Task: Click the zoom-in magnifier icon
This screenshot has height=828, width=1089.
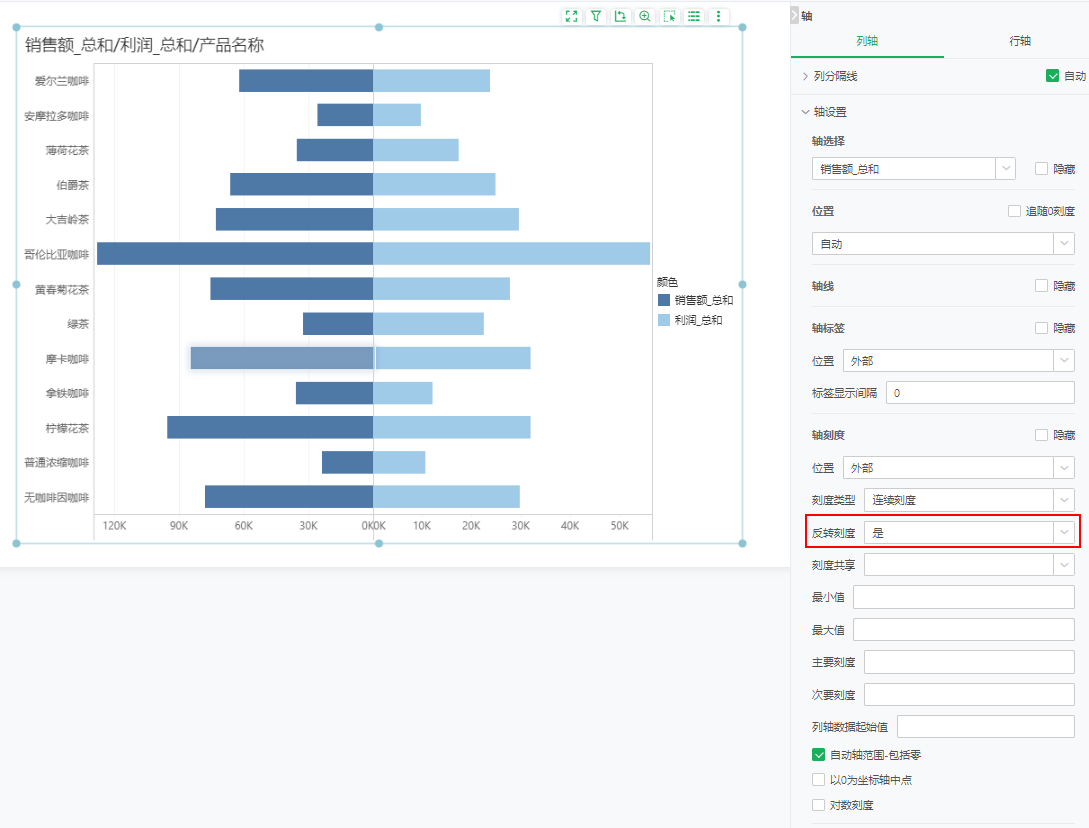Action: pyautogui.click(x=645, y=16)
